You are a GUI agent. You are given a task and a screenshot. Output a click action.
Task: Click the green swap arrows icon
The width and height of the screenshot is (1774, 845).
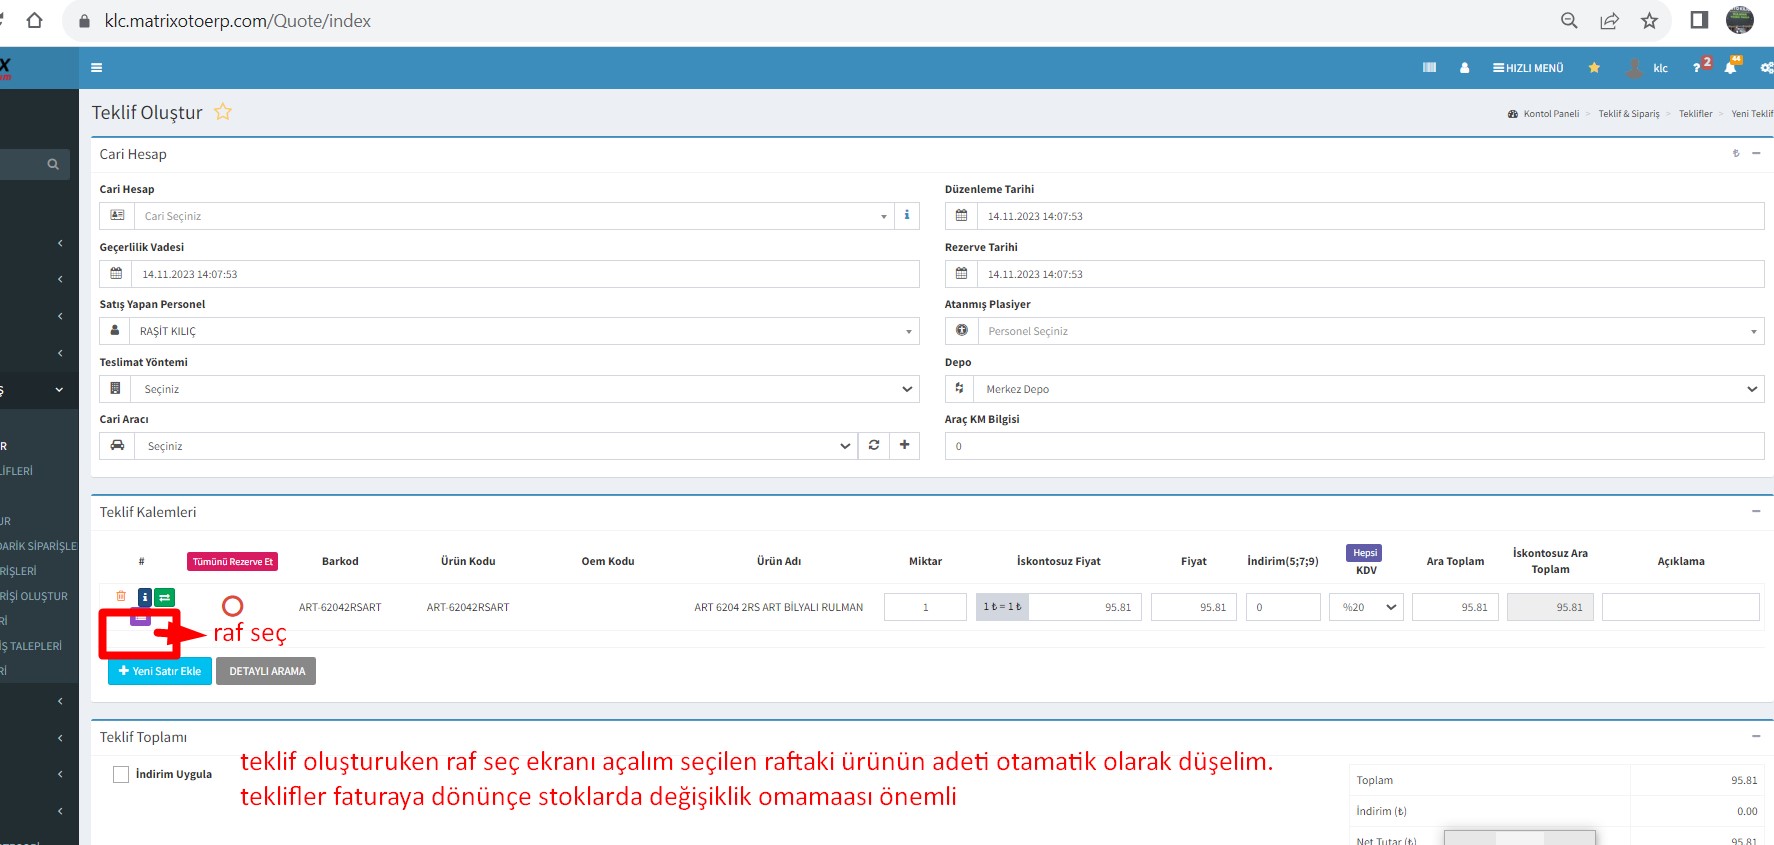(164, 597)
